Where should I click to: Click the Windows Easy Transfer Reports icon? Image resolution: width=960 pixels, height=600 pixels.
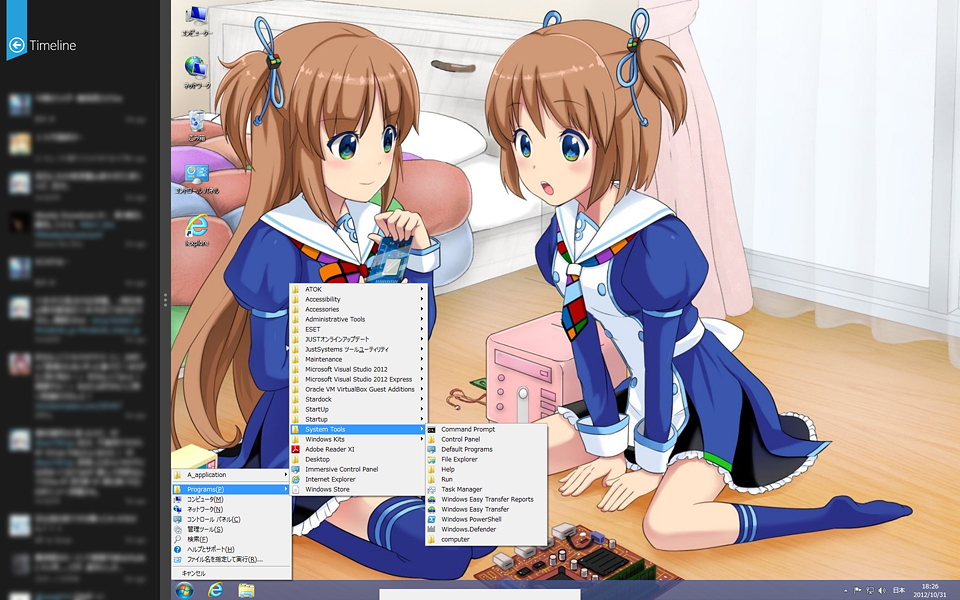coord(432,499)
